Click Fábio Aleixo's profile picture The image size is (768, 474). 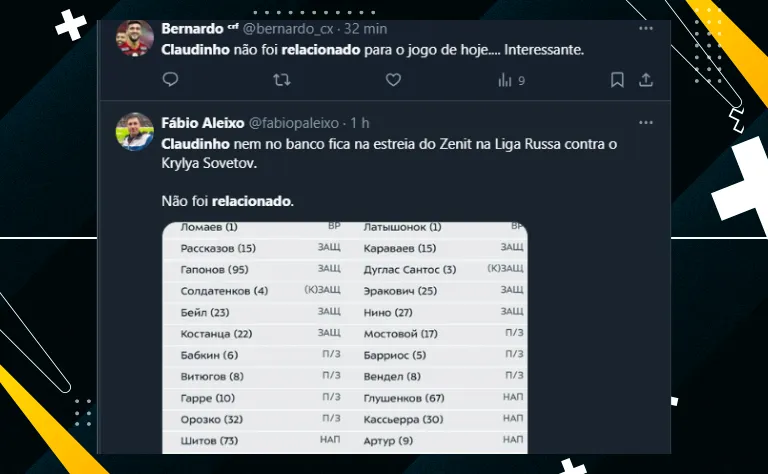(135, 132)
